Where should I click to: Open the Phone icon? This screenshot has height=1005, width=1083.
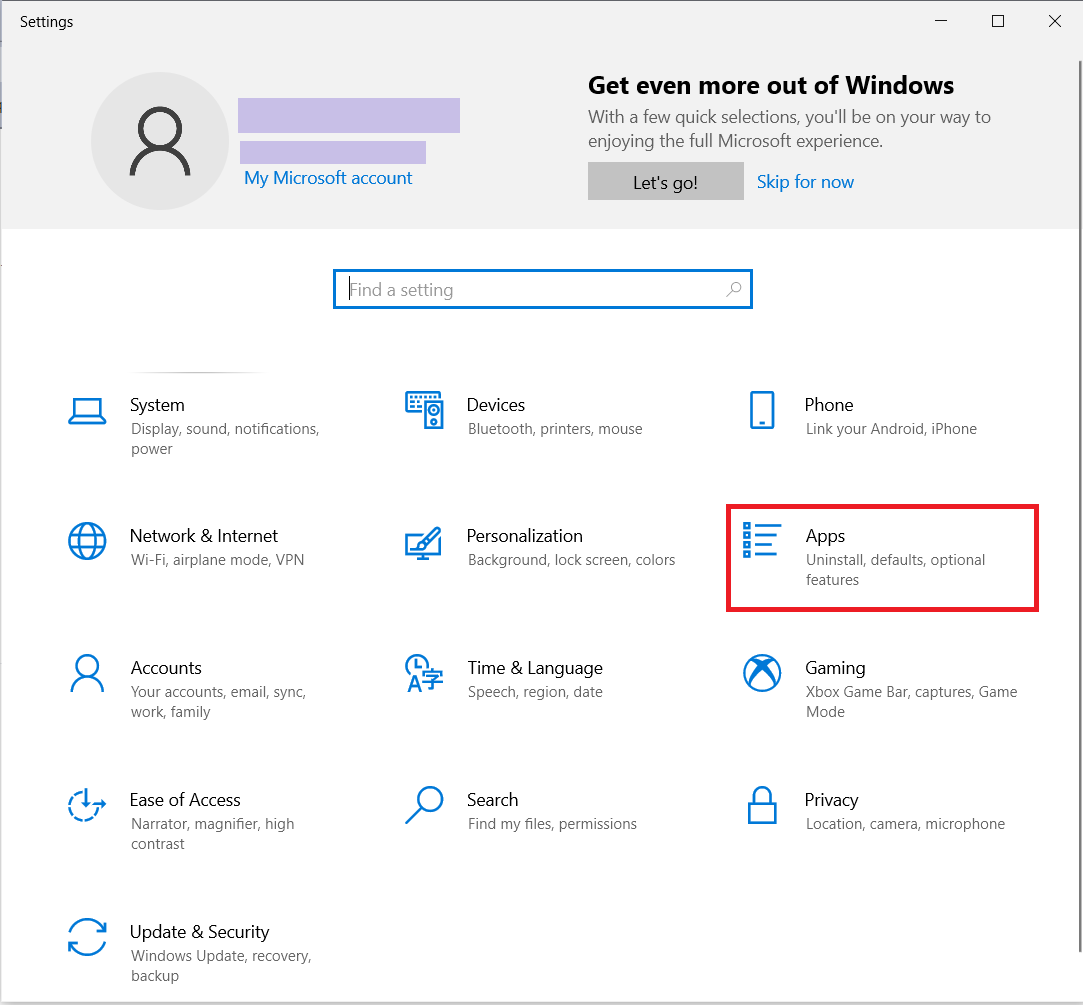pos(762,410)
